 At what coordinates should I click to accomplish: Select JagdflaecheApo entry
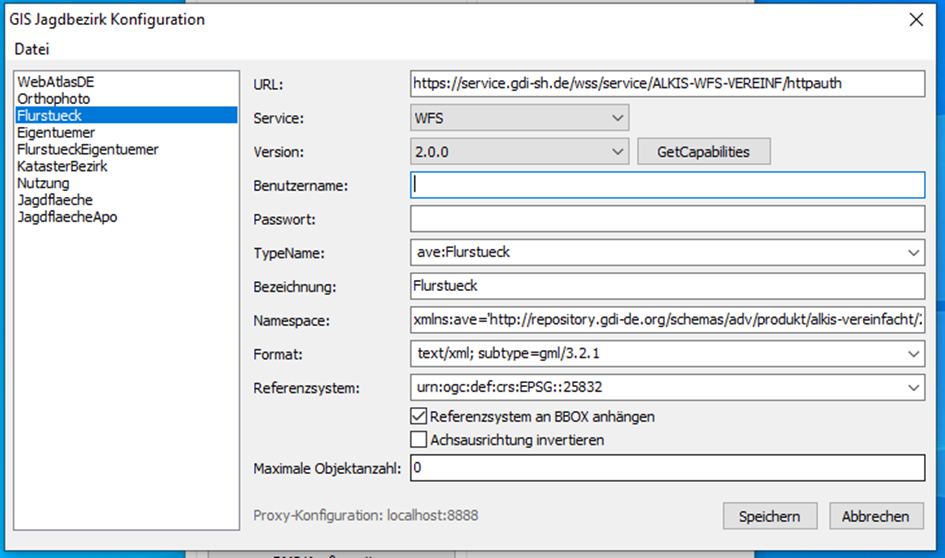pyautogui.click(x=67, y=216)
